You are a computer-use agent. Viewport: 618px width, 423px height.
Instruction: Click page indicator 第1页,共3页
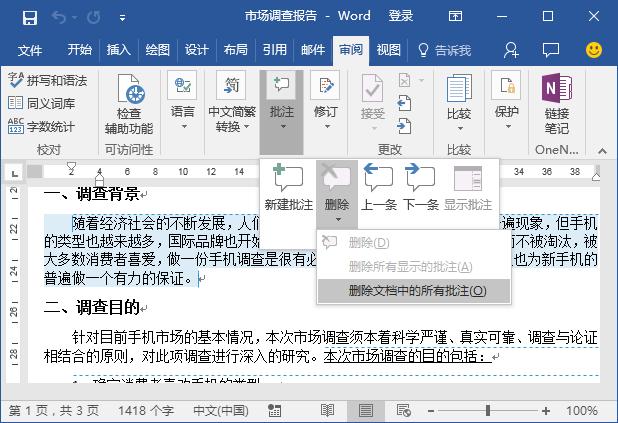point(54,411)
